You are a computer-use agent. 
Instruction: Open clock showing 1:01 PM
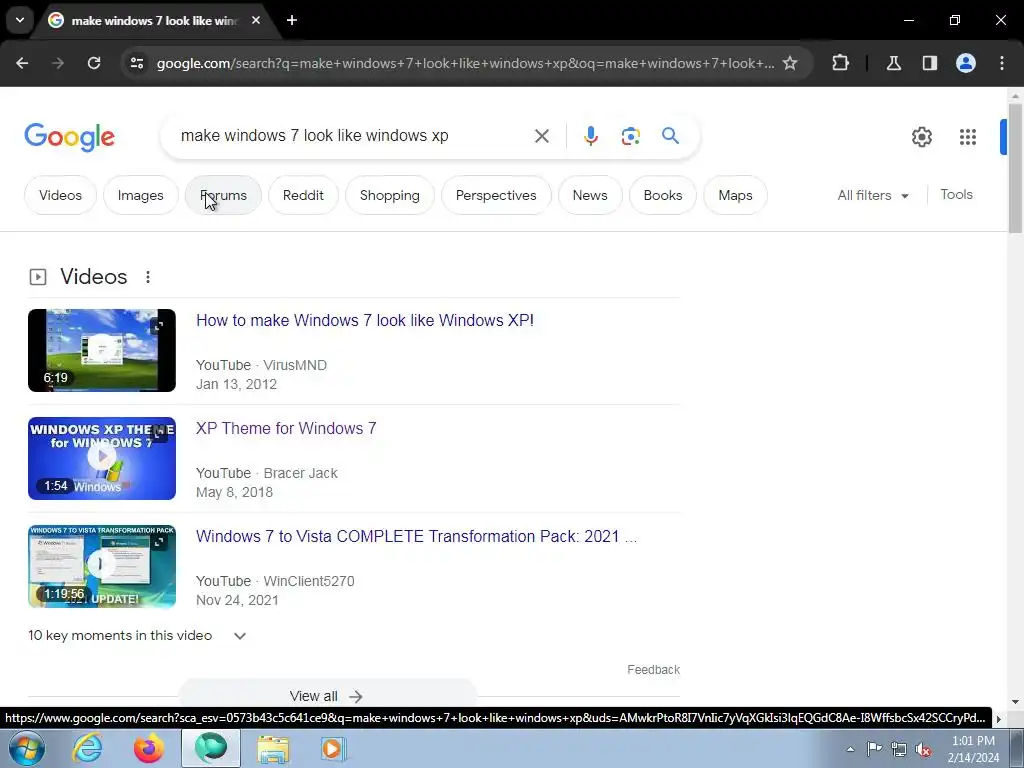973,749
